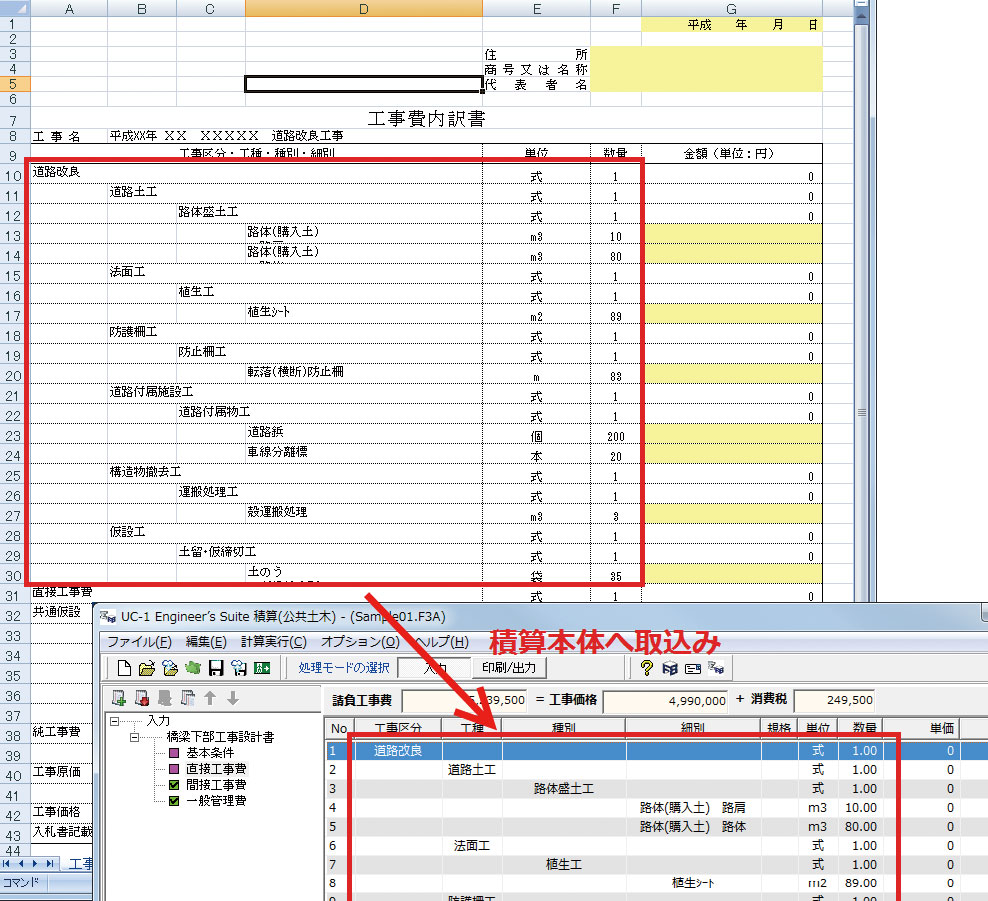Image resolution: width=988 pixels, height=901 pixels.
Task: Click the greyed-out document icon in tree toolbar
Action: [x=164, y=698]
